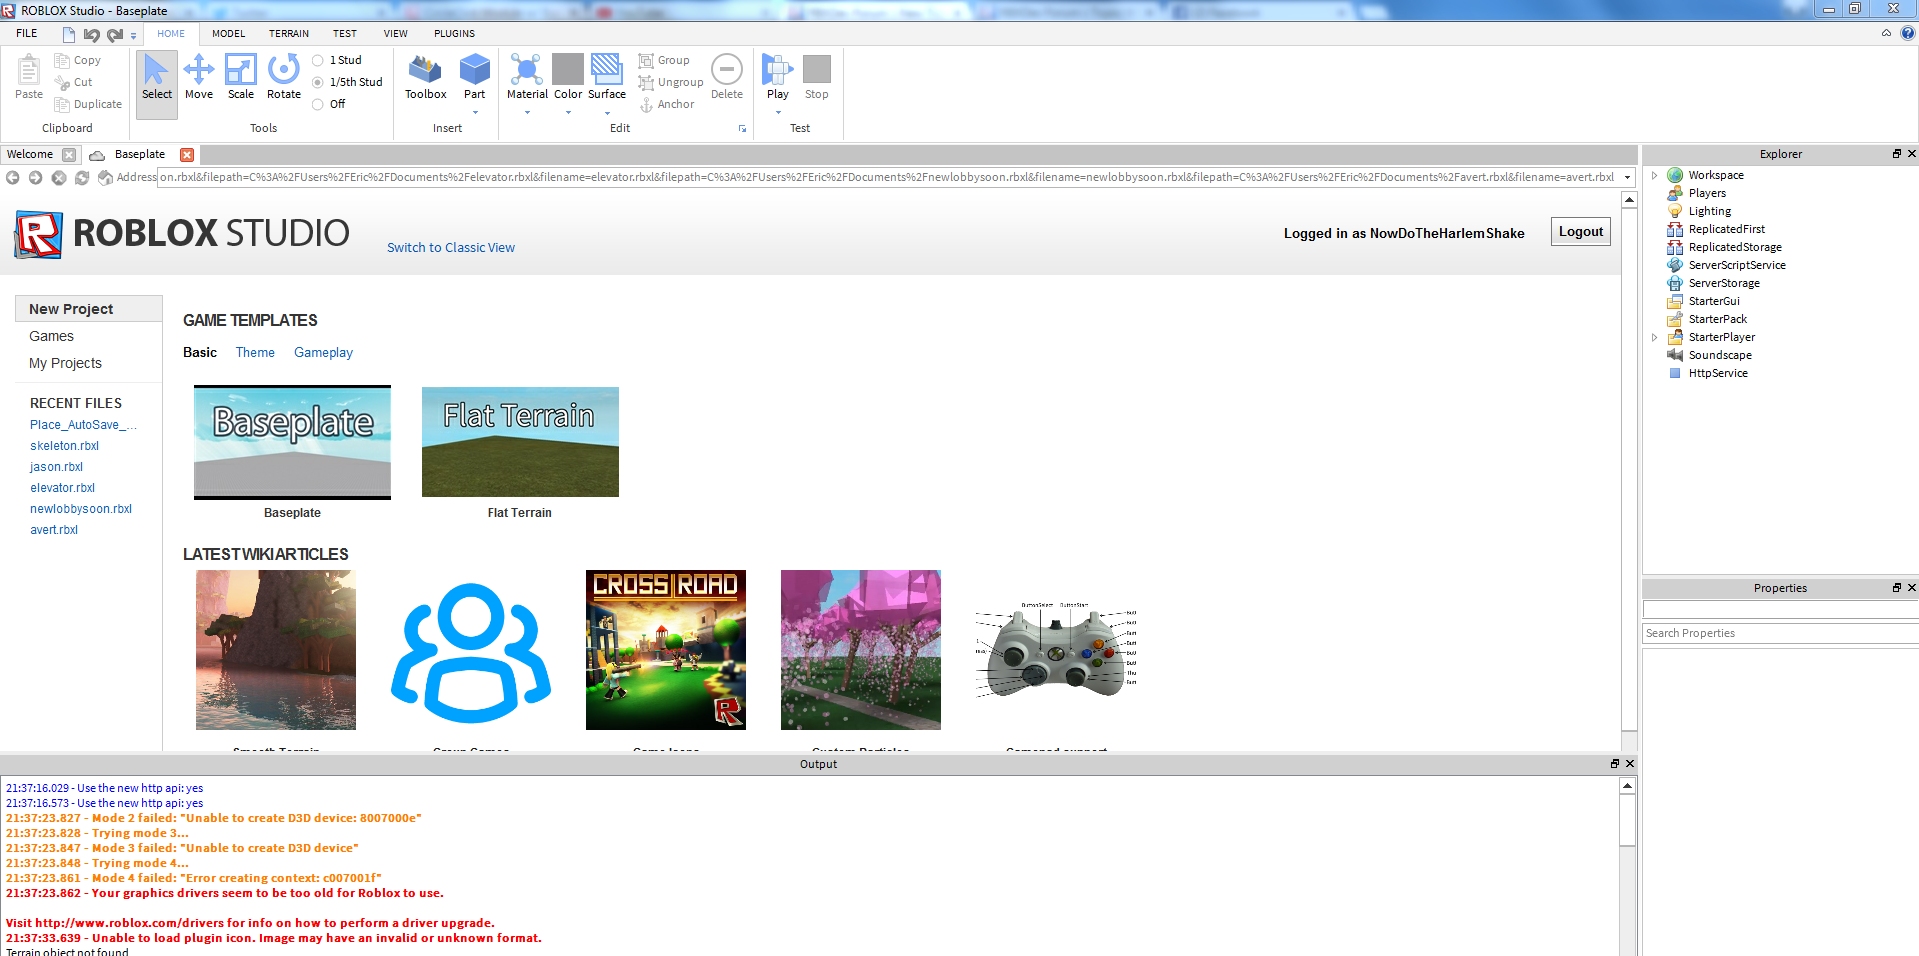The height and width of the screenshot is (956, 1919).
Task: Open the FILE menu
Action: pyautogui.click(x=27, y=33)
